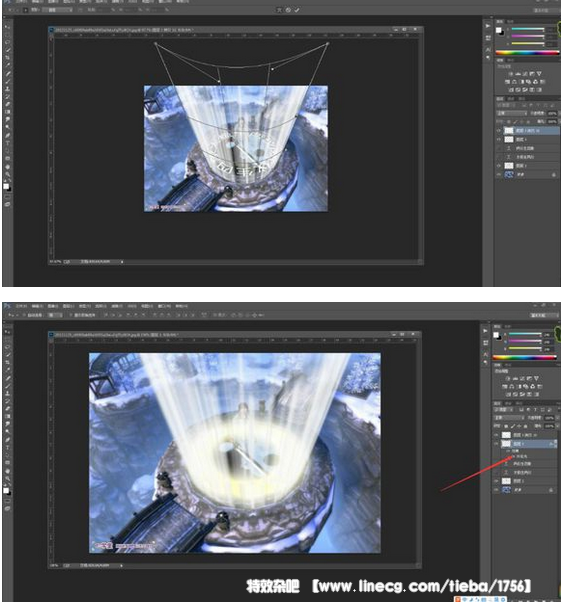This screenshot has width=561, height=603.
Task: Open File menu in bottom window
Action: tap(21, 306)
